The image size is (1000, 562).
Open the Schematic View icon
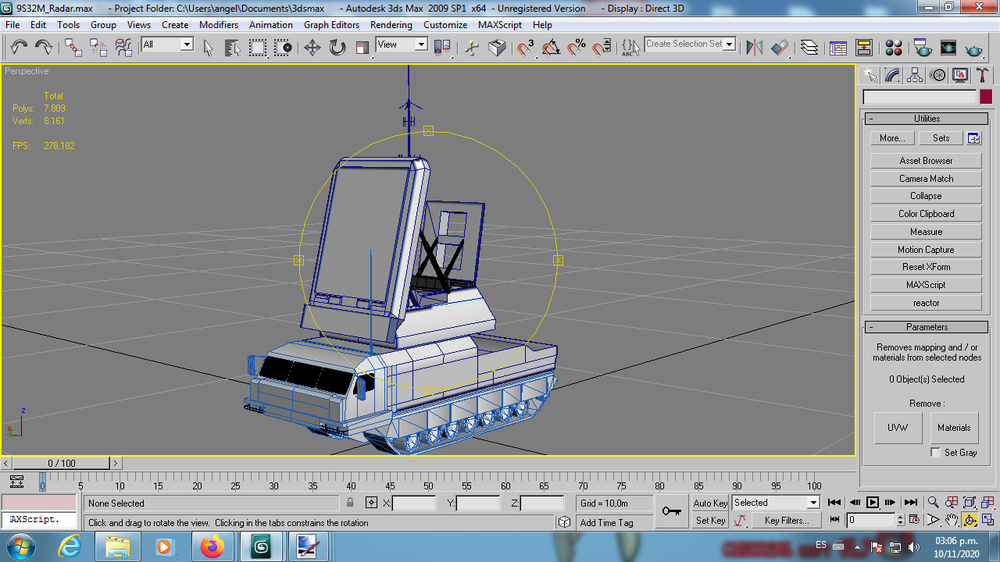tap(864, 48)
